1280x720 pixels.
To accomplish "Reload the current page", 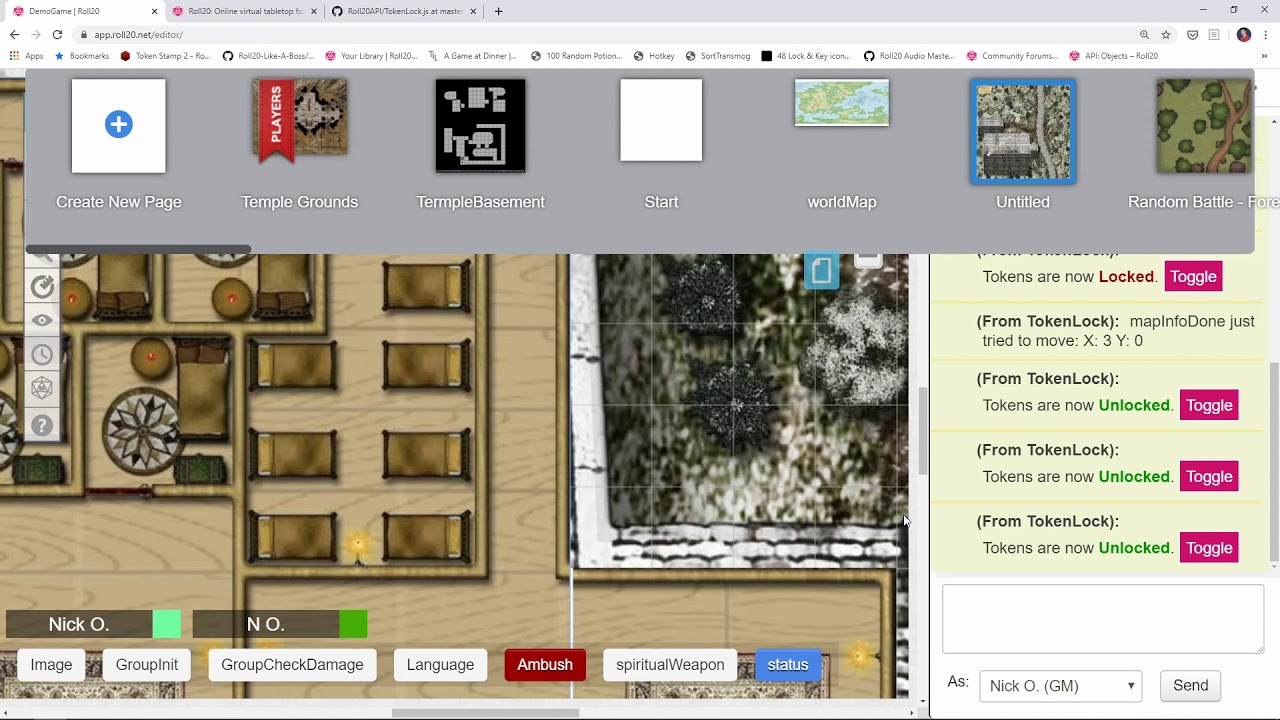I will 57,34.
